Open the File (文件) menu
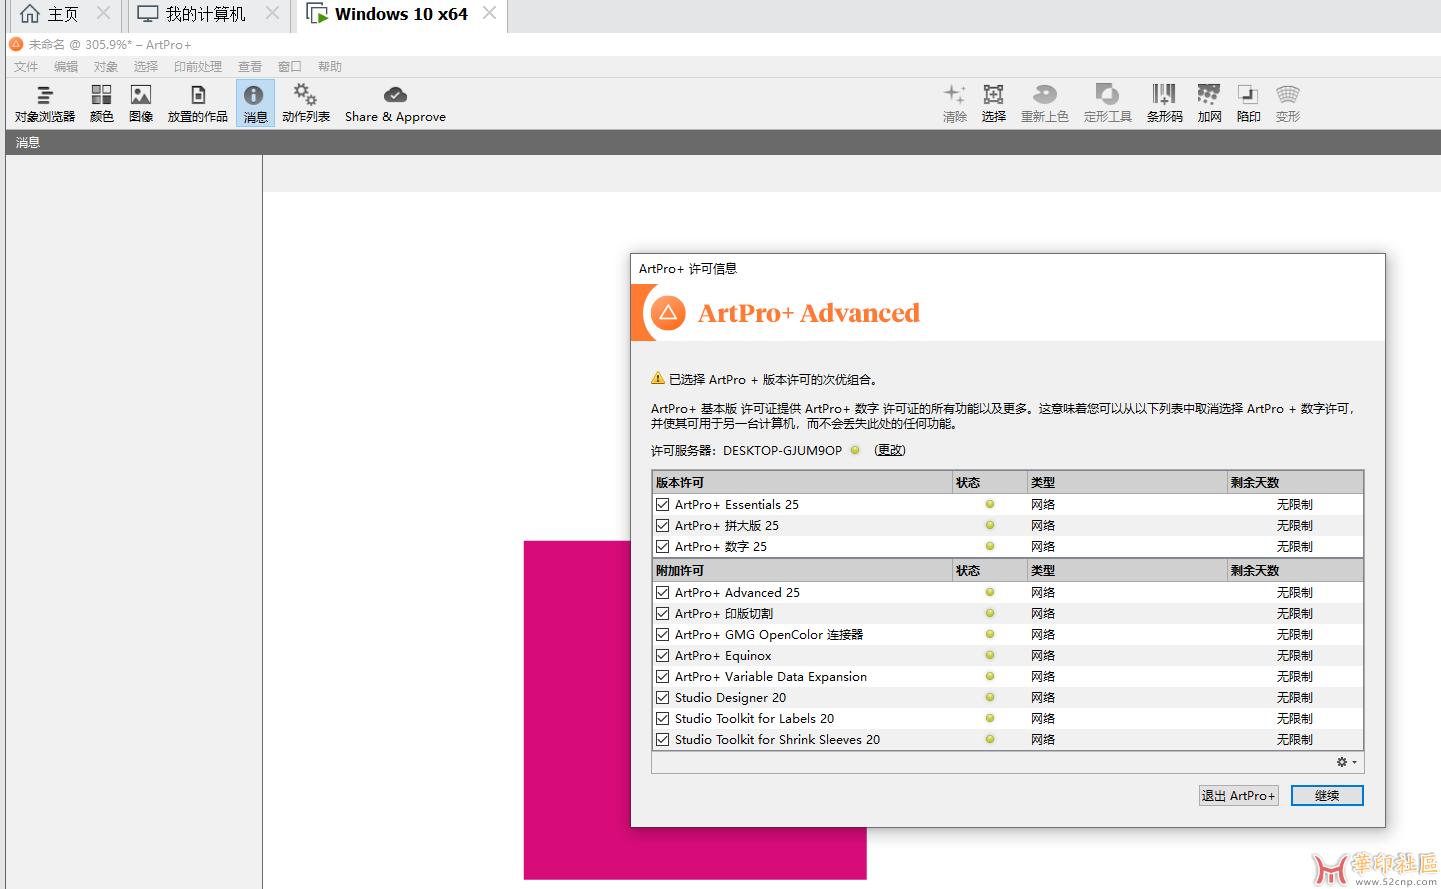1441x889 pixels. tap(26, 67)
